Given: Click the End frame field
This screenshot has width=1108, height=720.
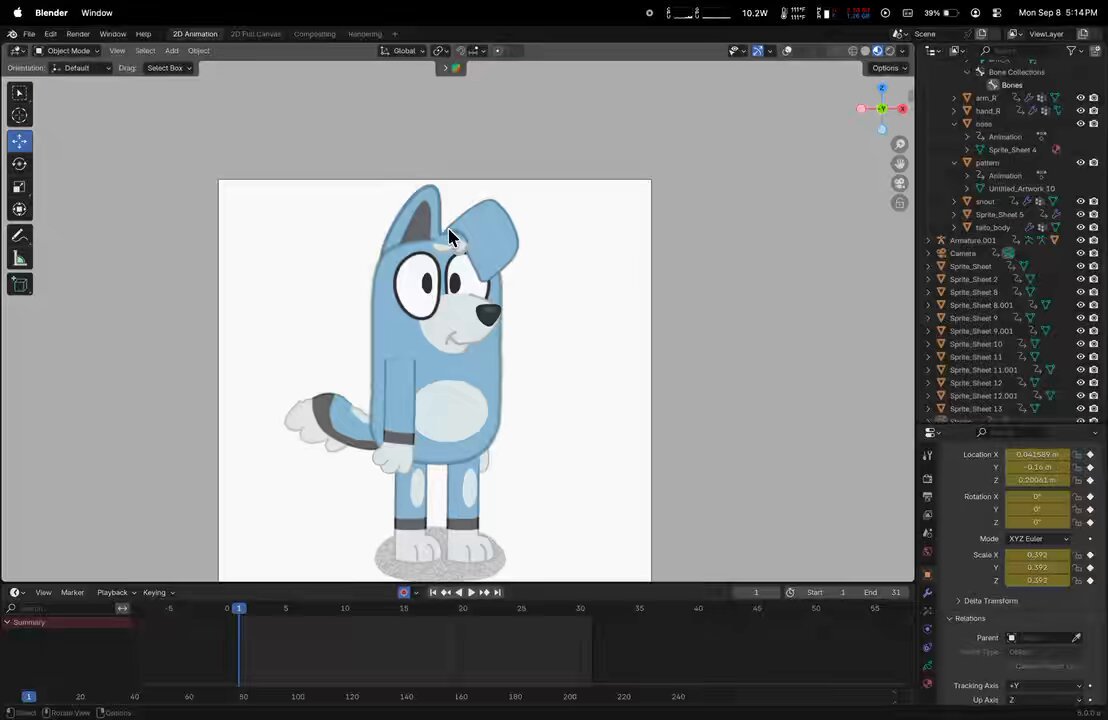Looking at the screenshot, I should [x=885, y=592].
